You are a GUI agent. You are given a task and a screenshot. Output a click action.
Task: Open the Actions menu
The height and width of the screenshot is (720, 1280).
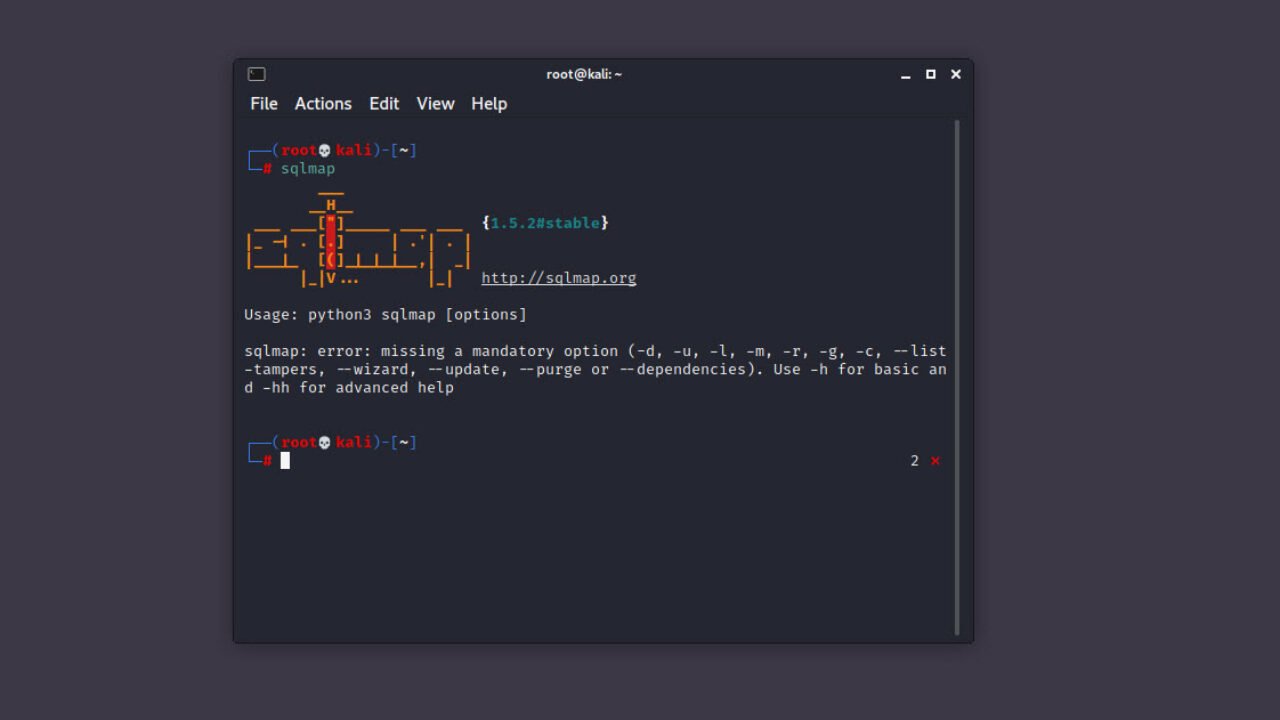(323, 104)
